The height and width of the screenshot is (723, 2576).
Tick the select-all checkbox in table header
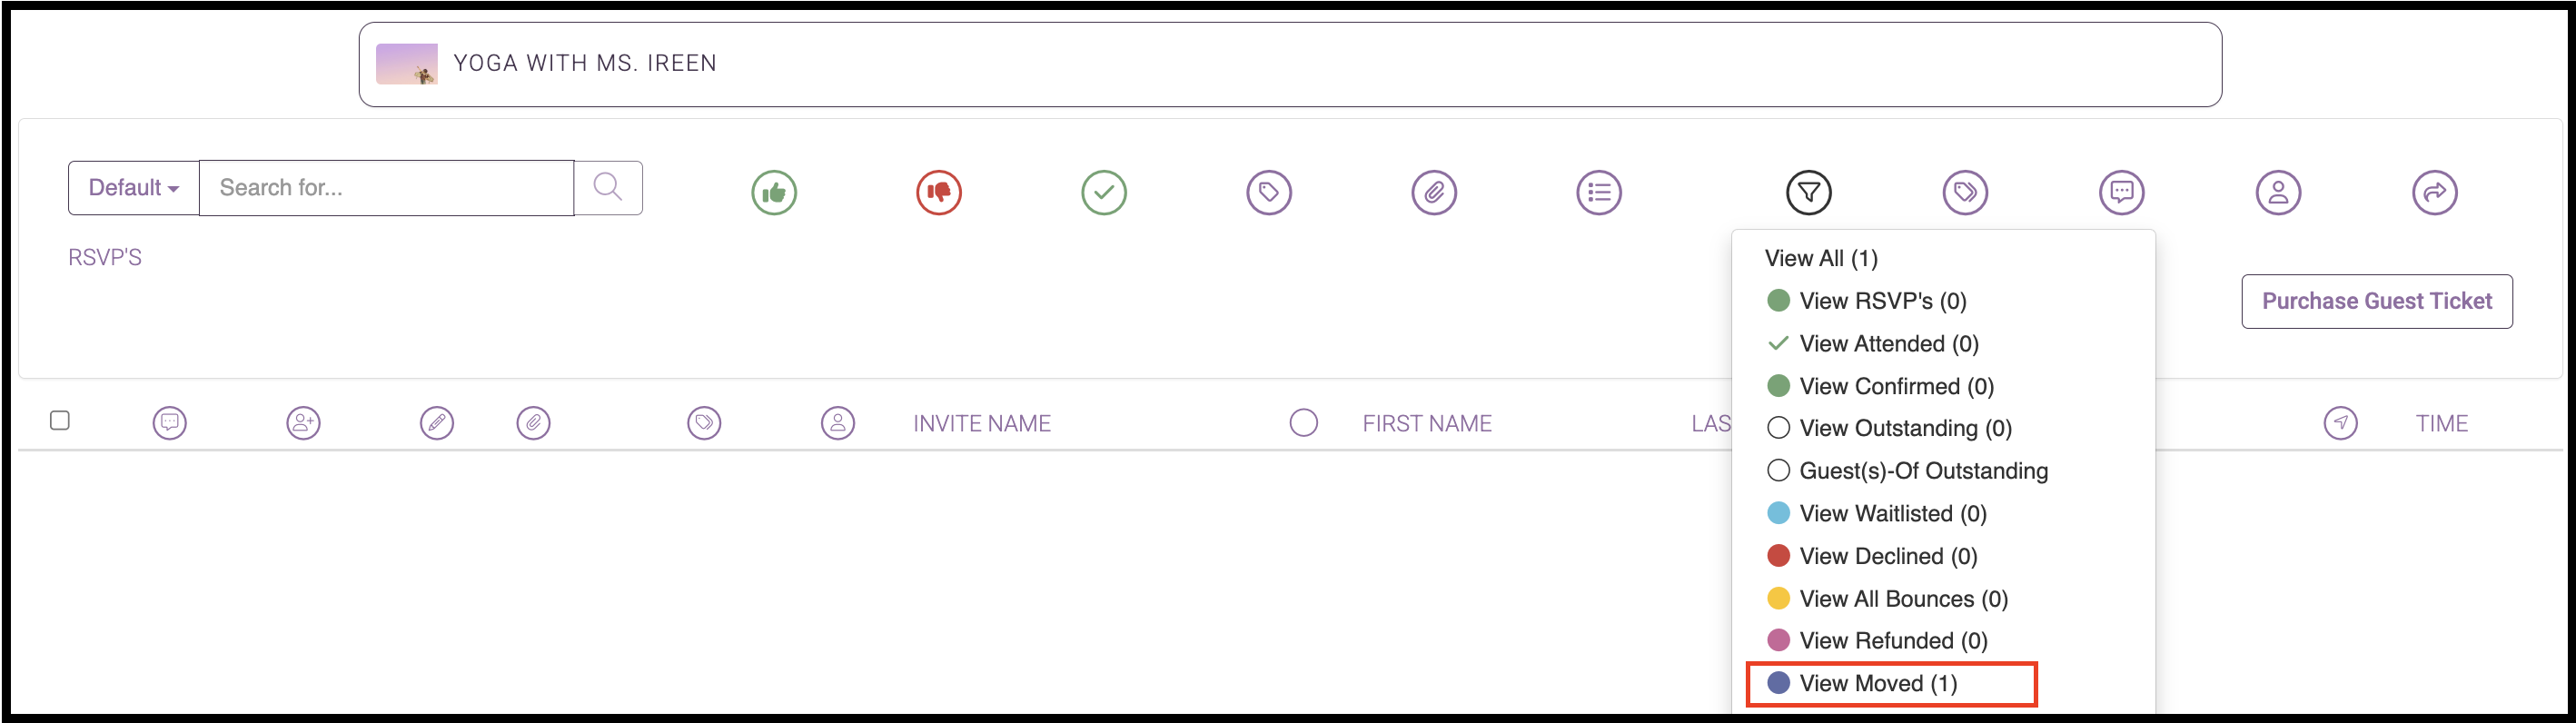[x=60, y=420]
